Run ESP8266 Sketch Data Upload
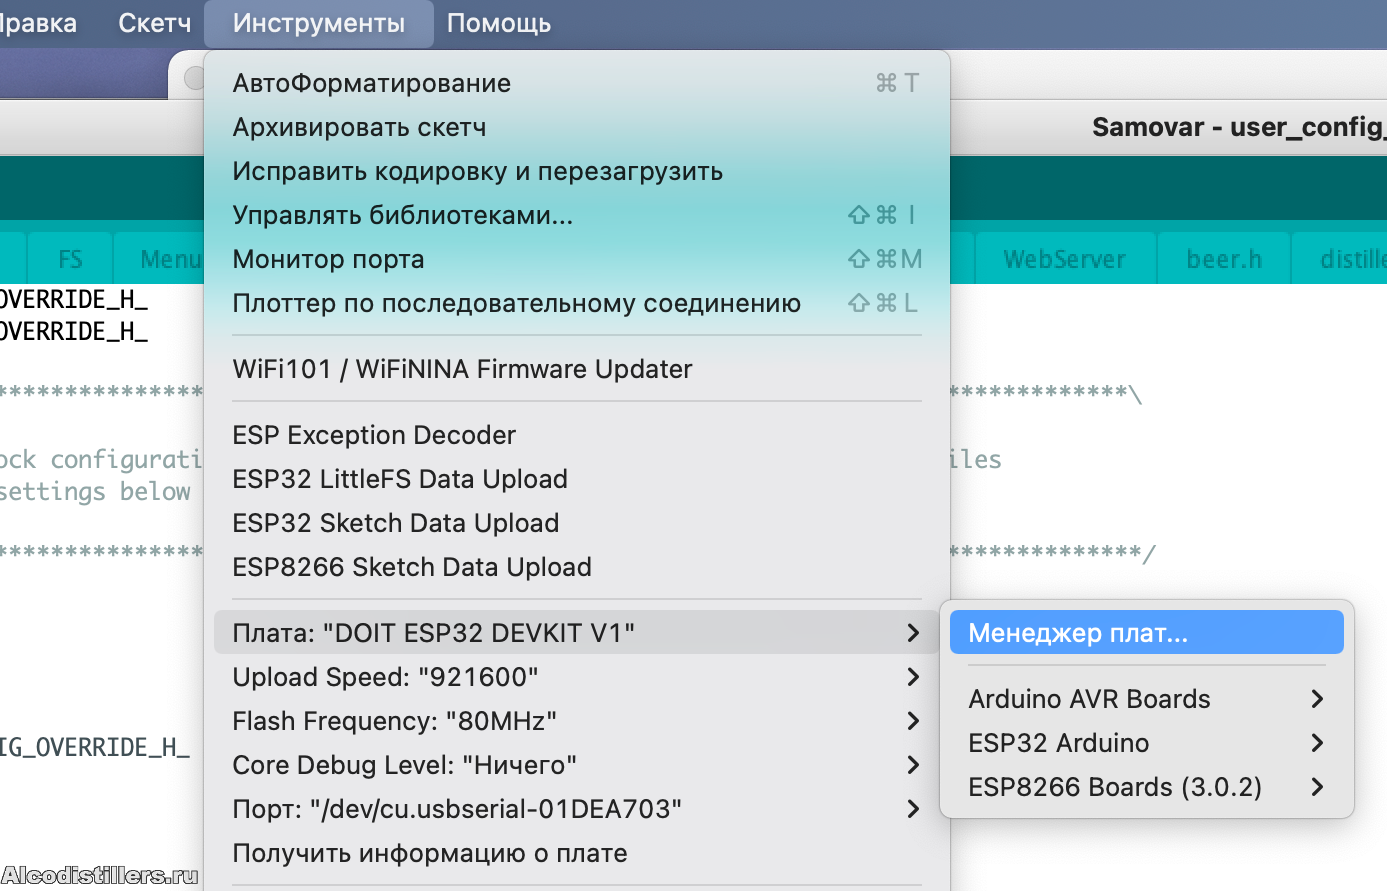The height and width of the screenshot is (891, 1387). point(576,567)
